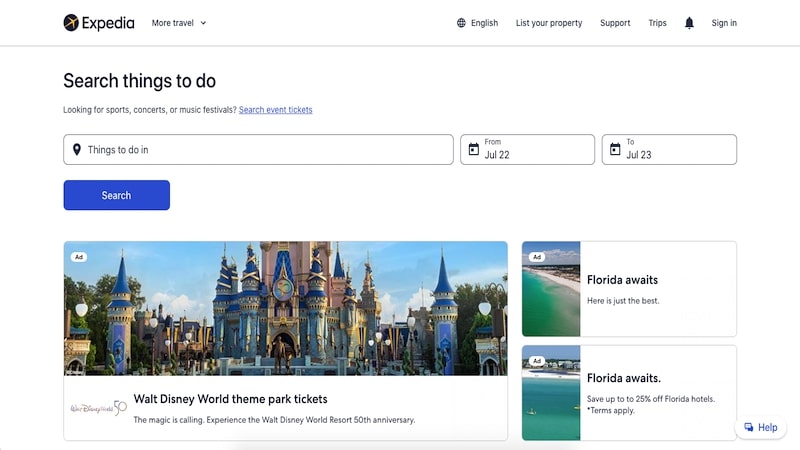Select the English language option
Image resolution: width=800 pixels, height=450 pixels.
pos(484,23)
